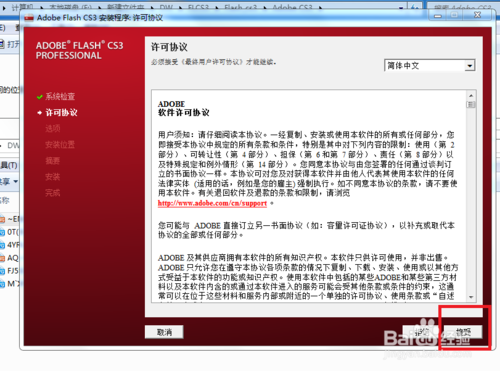Select the 选项 step in sidebar
This screenshot has height=371, width=500.
(53, 128)
